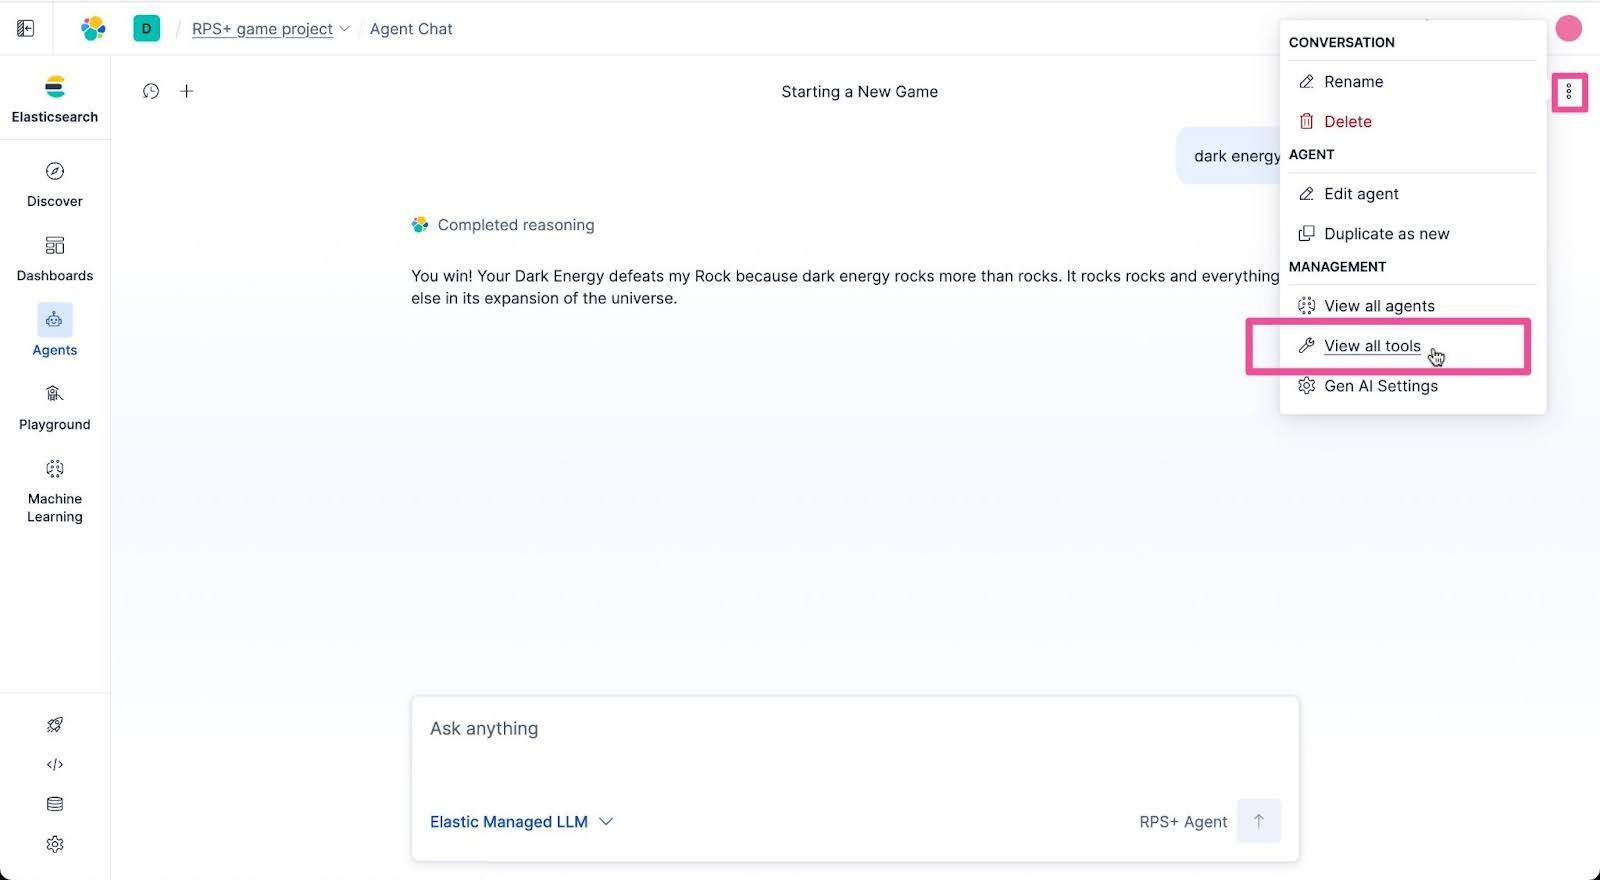Toggle the three-dot conversation menu

click(1569, 92)
